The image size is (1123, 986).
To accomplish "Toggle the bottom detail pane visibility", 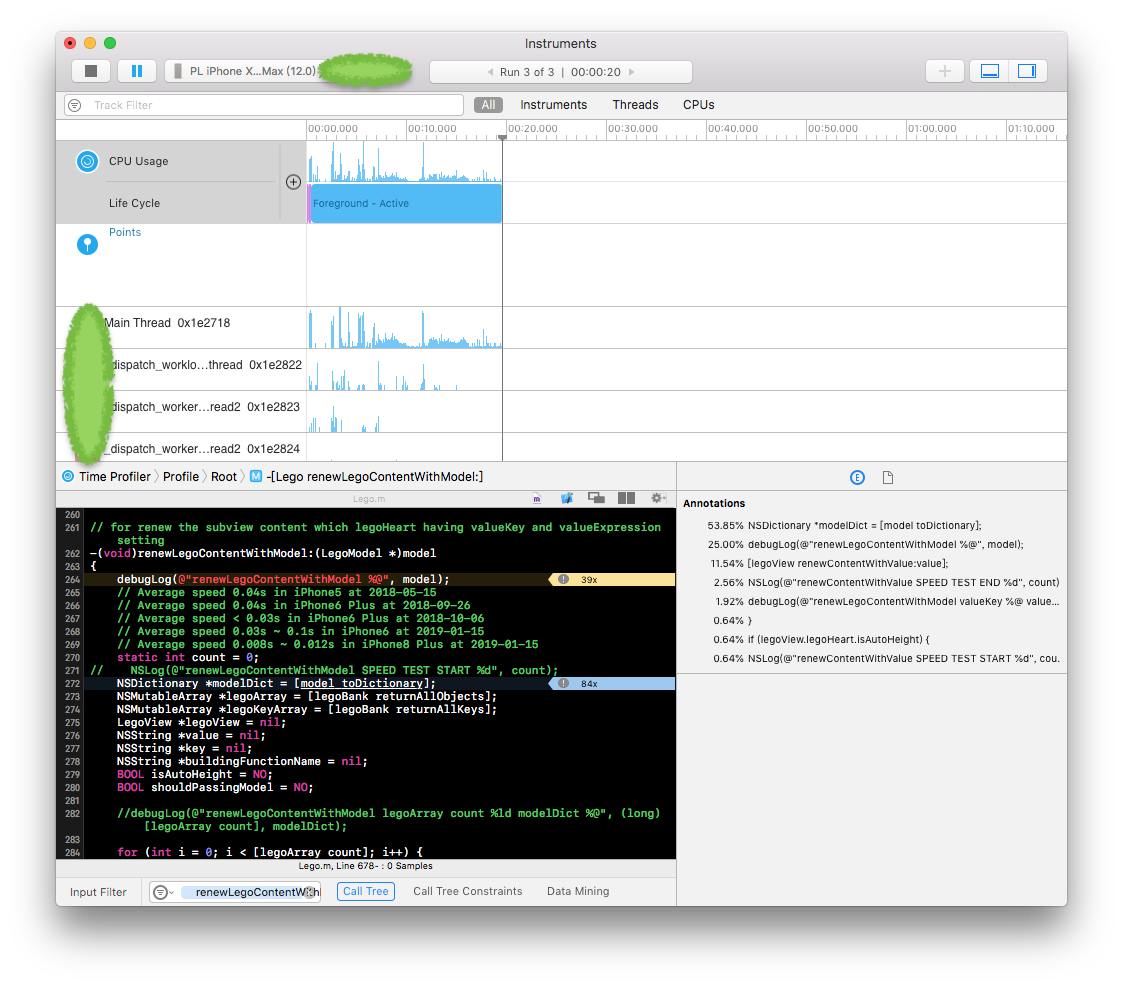I will click(x=988, y=71).
